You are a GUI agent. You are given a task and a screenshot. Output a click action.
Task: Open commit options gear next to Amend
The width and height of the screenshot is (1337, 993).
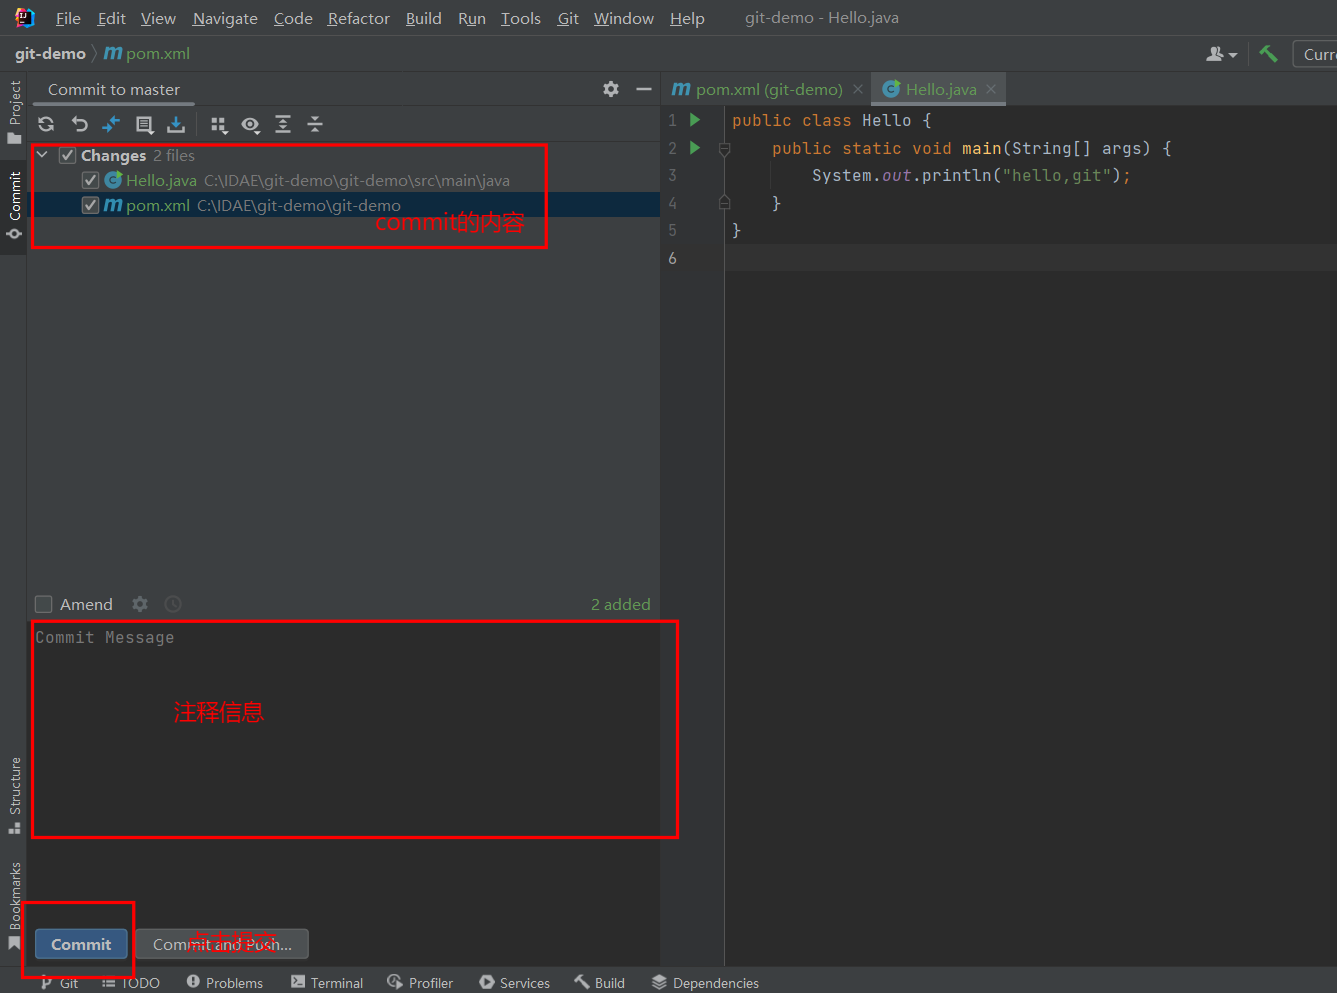(140, 604)
